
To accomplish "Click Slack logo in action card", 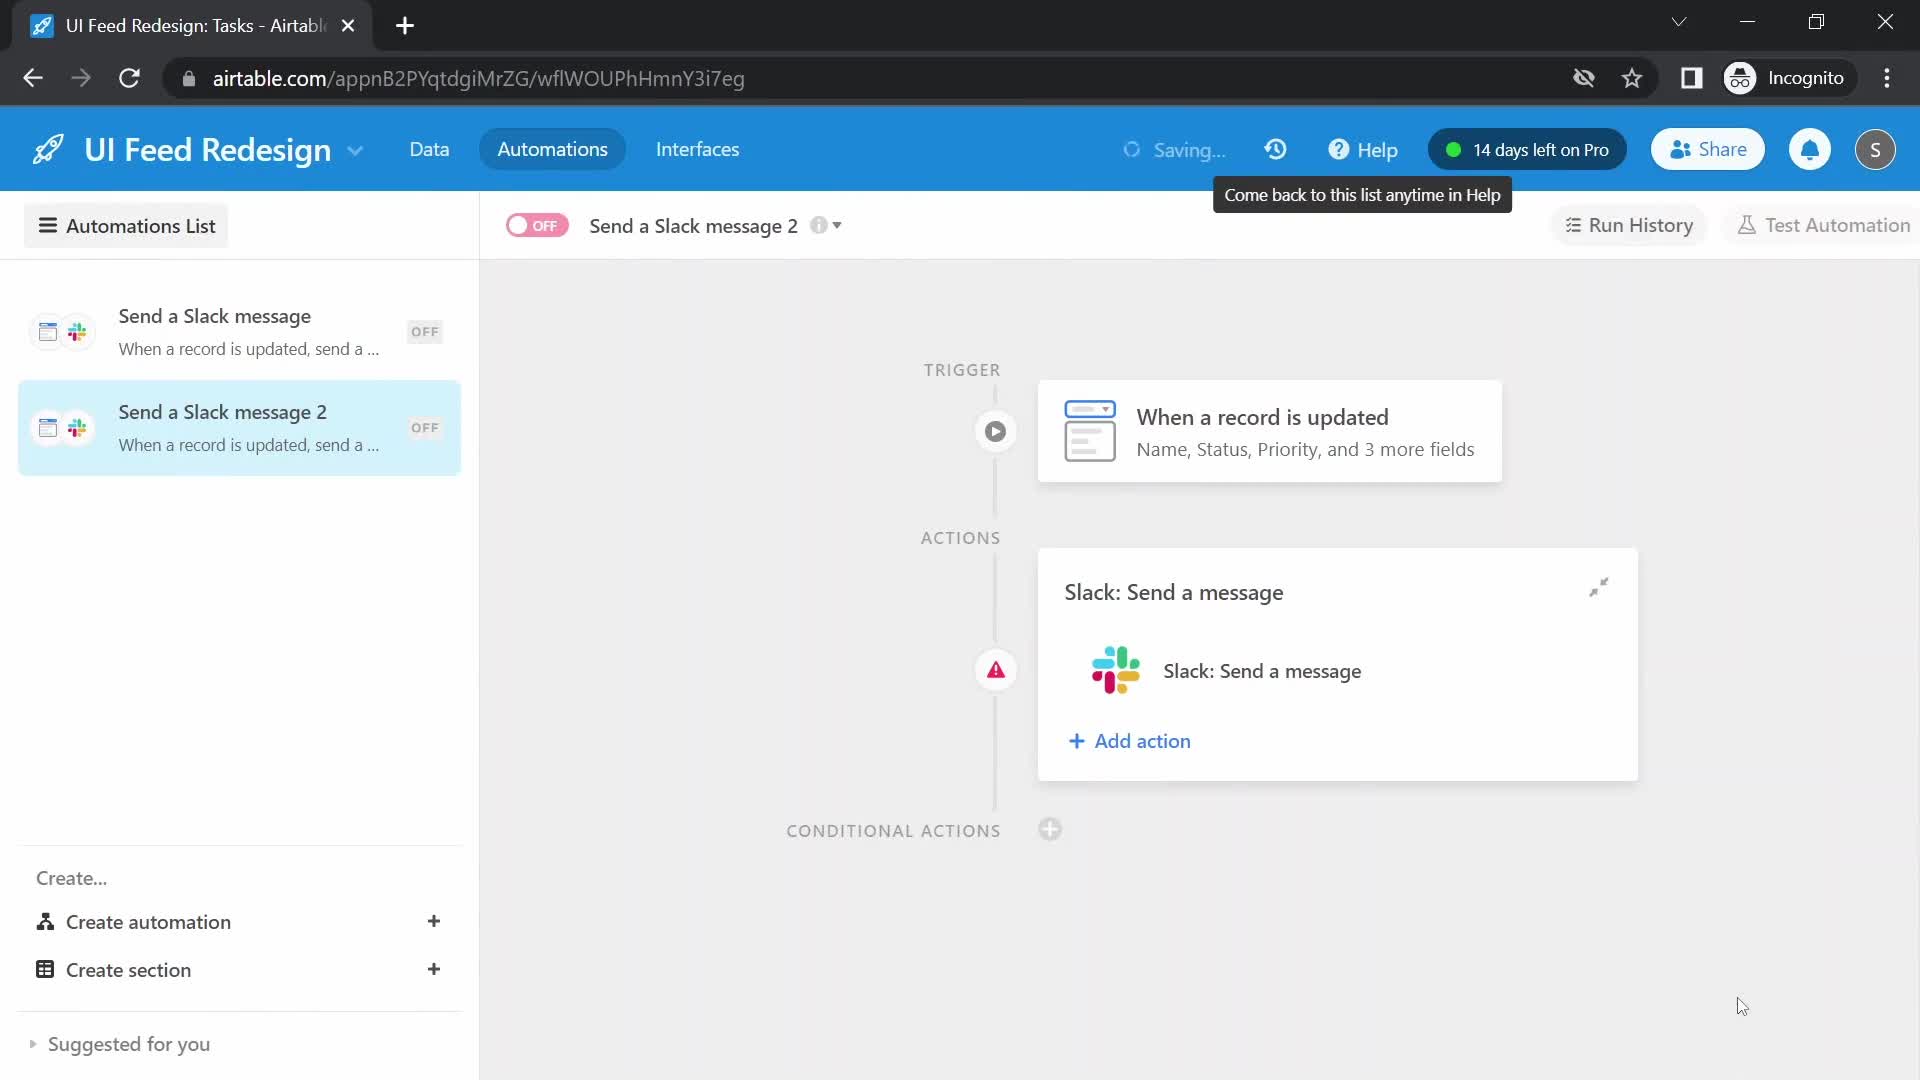I will pos(1115,671).
